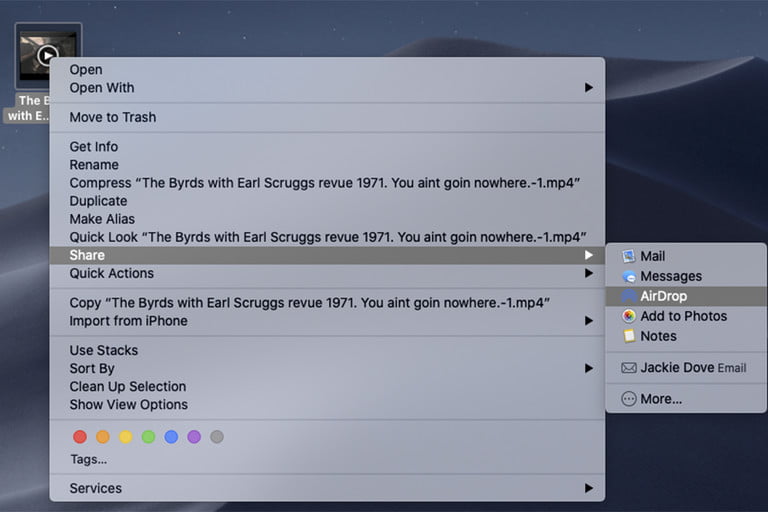Expand the Import from iPhone submenu arrow

pyautogui.click(x=589, y=321)
